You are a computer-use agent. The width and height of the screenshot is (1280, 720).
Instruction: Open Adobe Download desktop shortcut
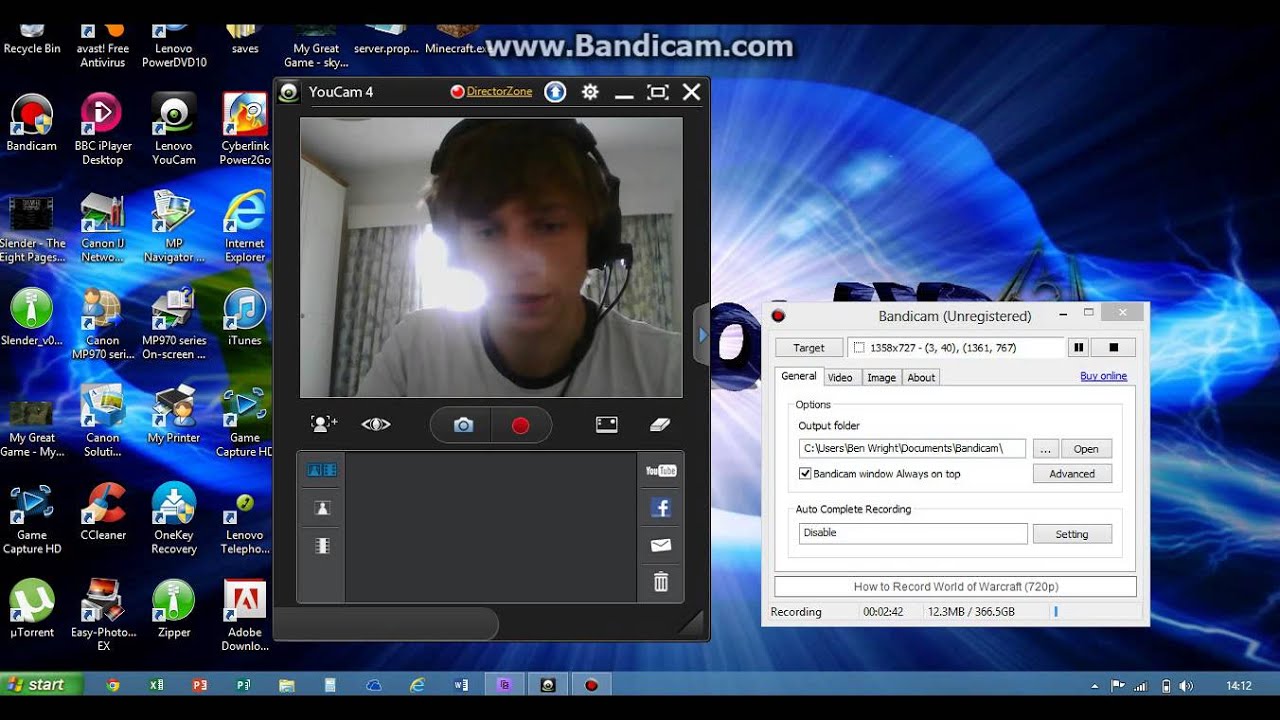pos(245,616)
